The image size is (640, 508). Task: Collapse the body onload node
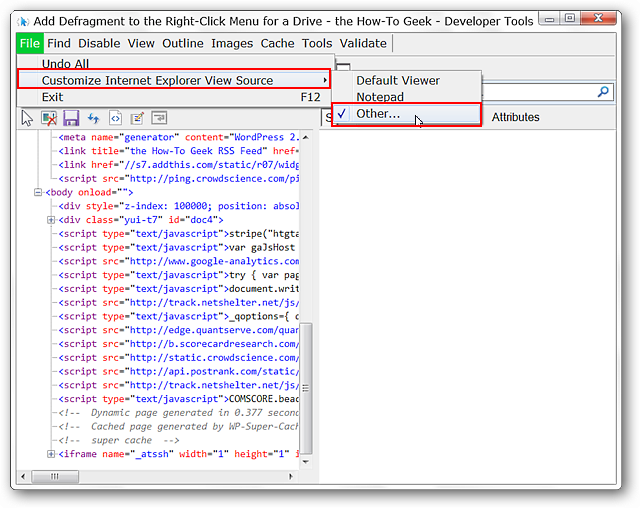tap(38, 192)
